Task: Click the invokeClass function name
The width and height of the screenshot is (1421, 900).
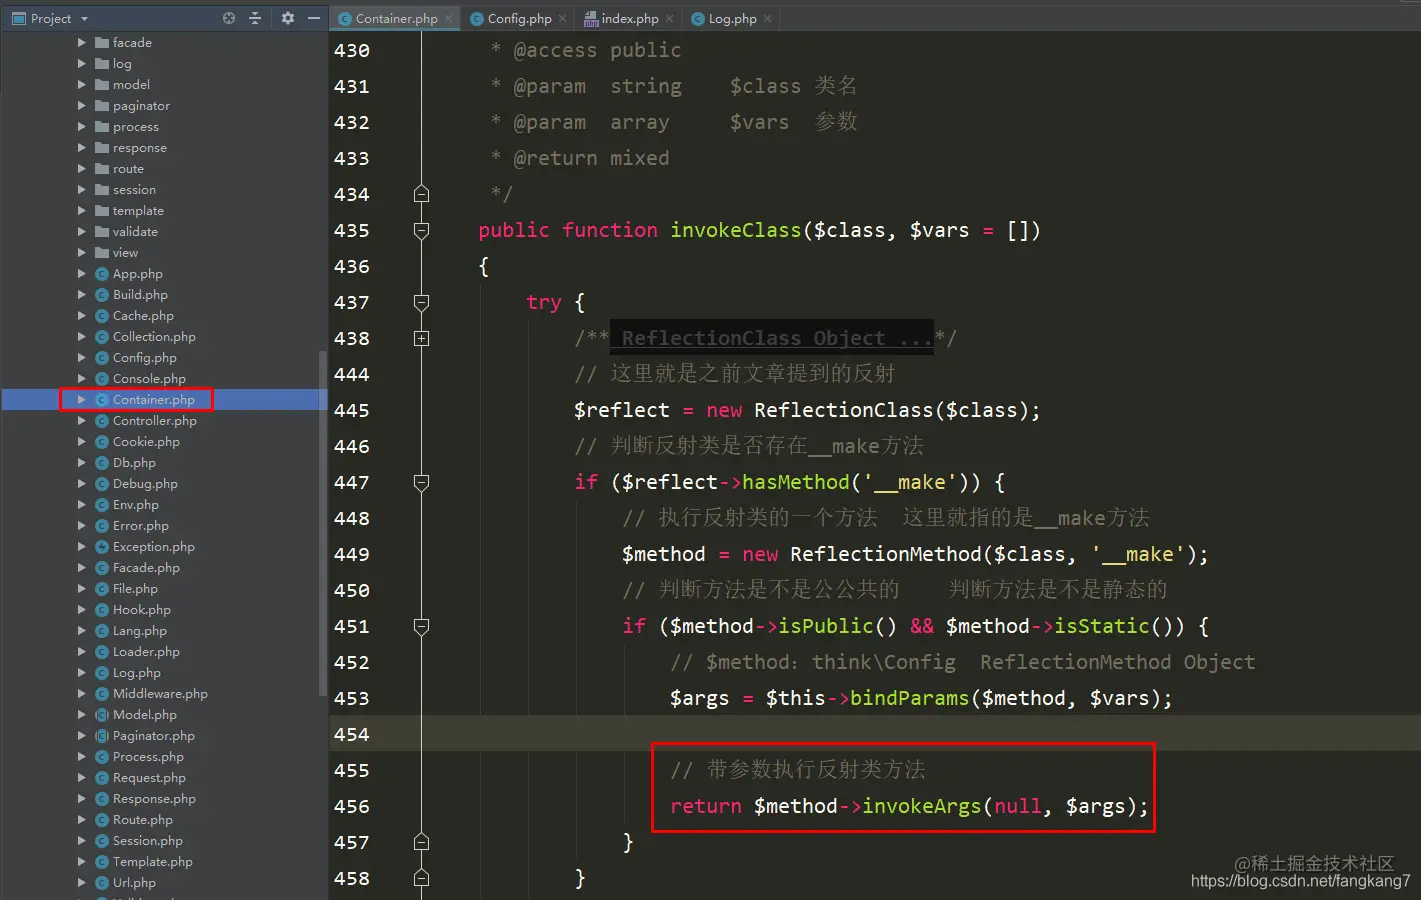Action: (x=736, y=230)
